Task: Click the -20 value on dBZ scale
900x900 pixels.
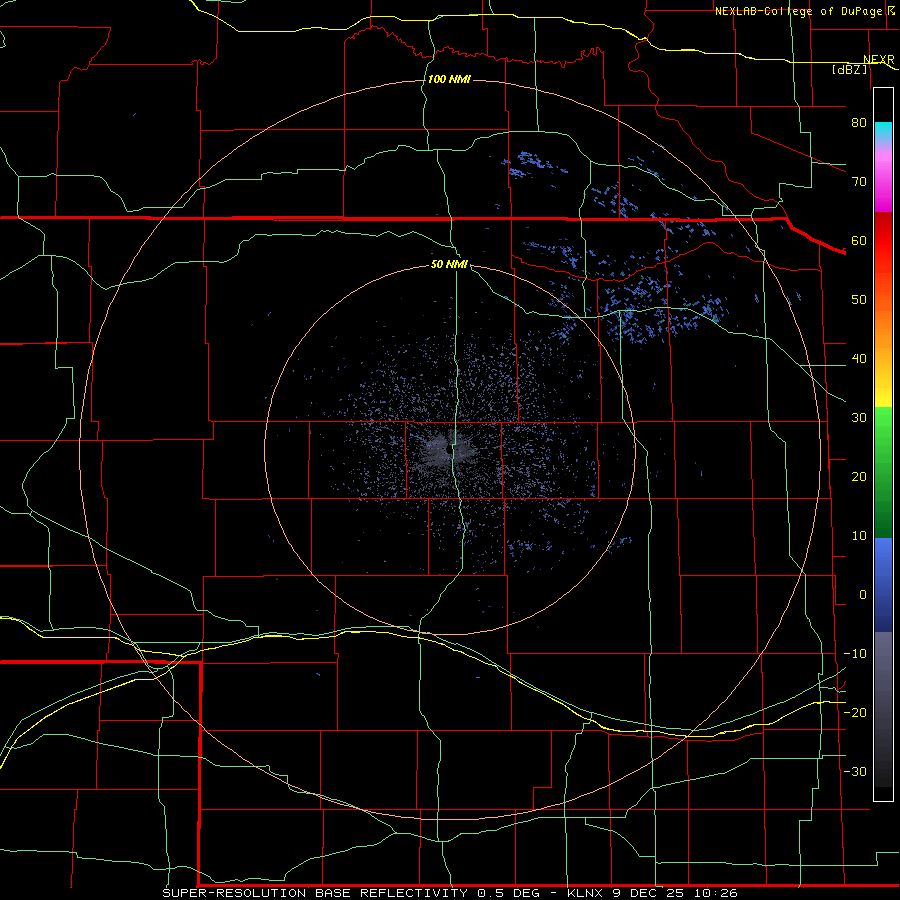Action: pos(855,712)
